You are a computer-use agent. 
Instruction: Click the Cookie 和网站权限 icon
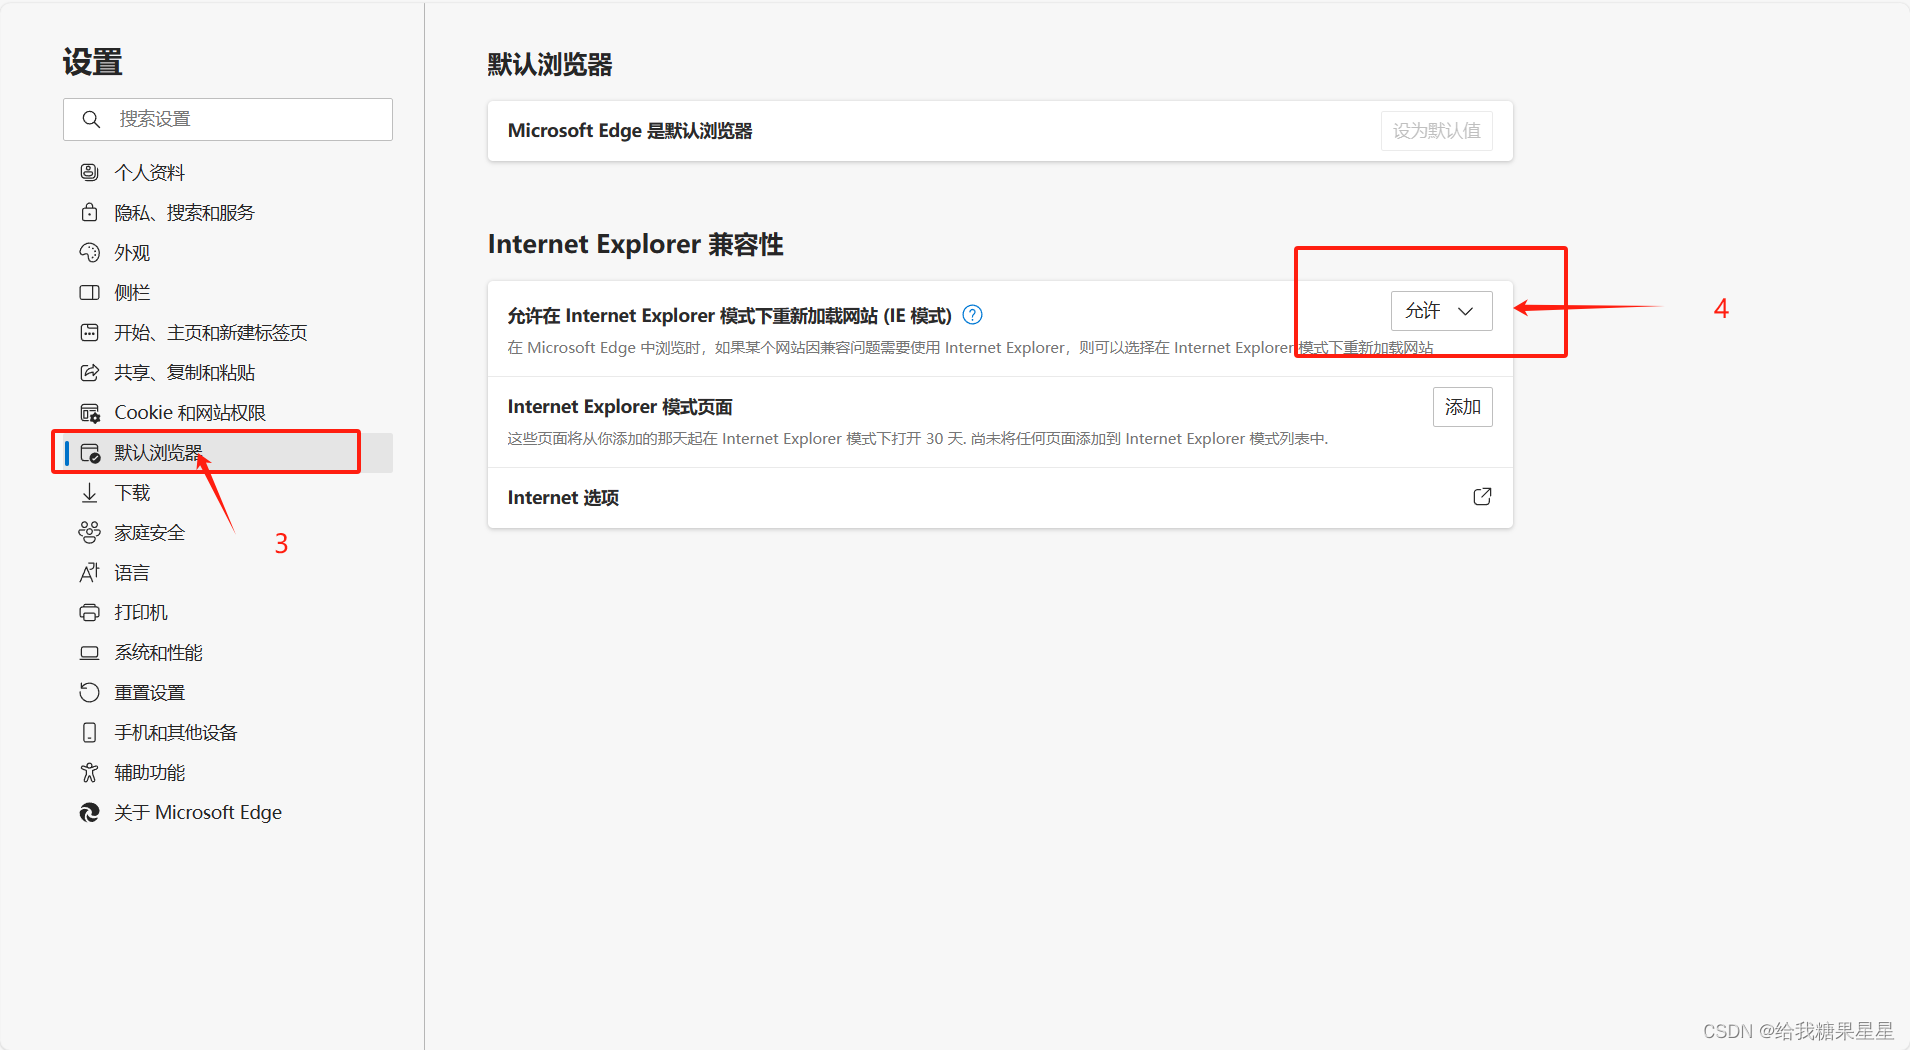(x=89, y=412)
